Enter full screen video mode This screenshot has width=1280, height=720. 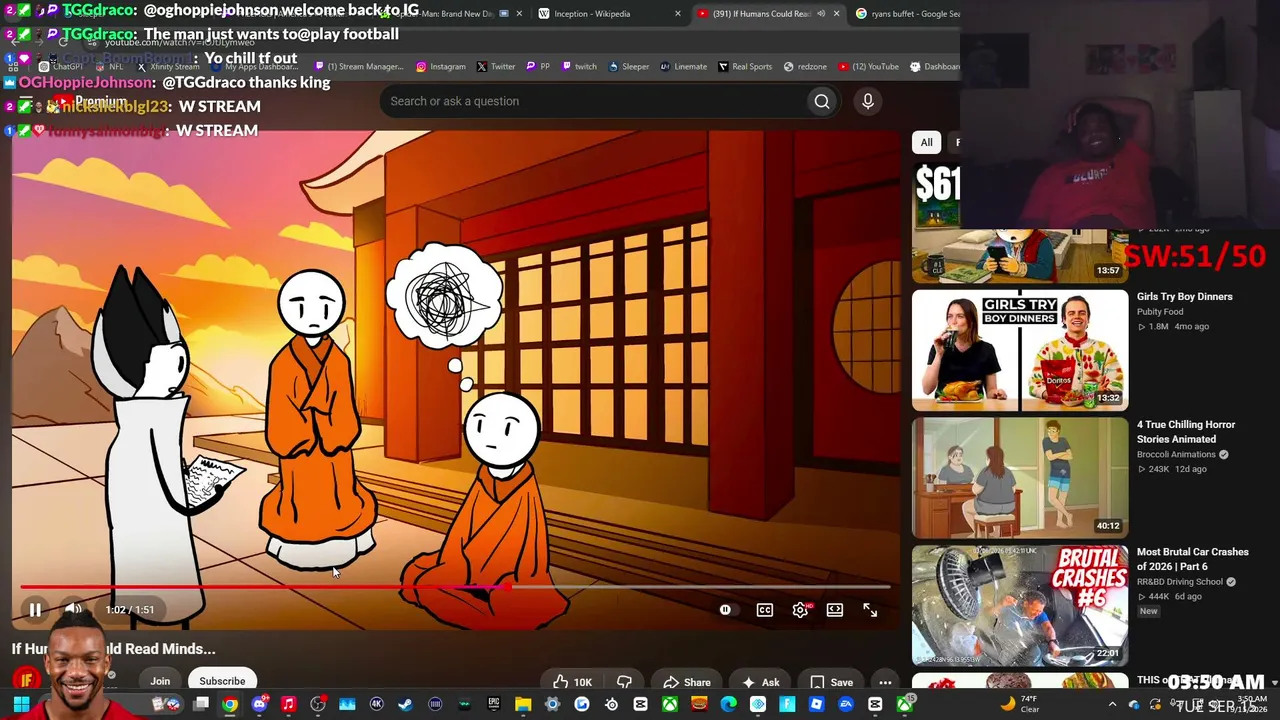click(x=870, y=610)
